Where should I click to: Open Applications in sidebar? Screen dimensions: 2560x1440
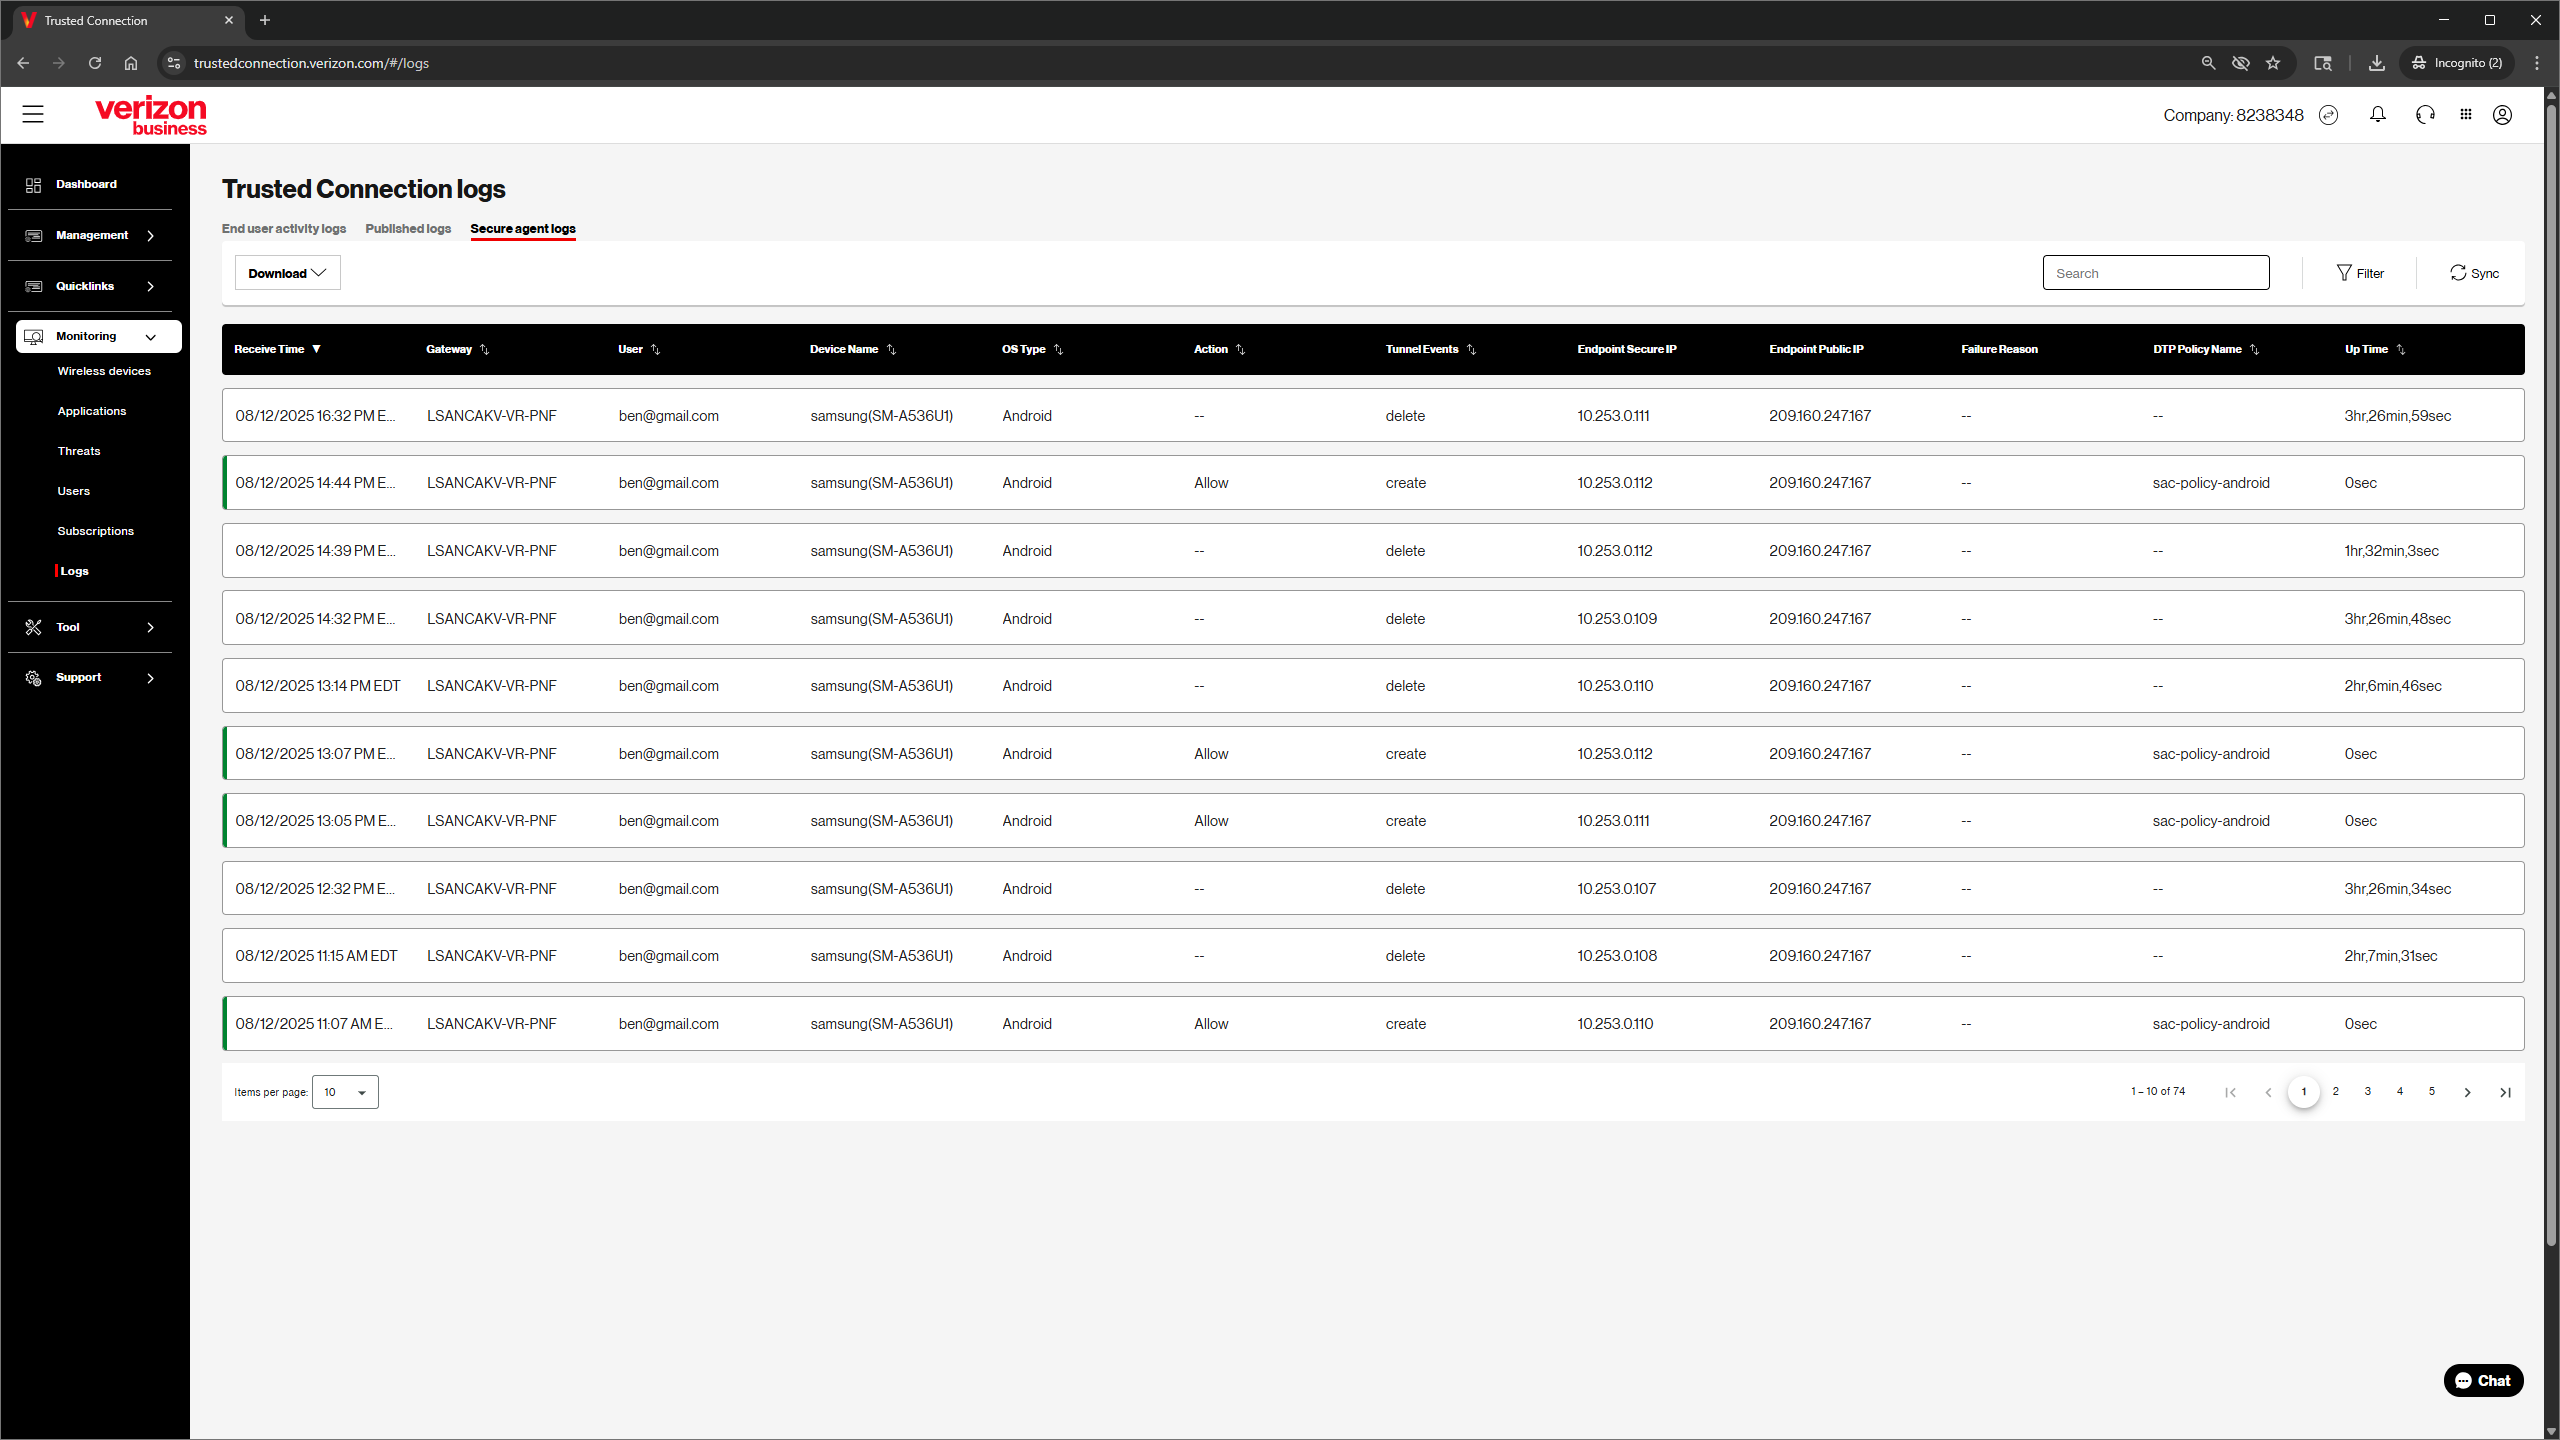(92, 411)
